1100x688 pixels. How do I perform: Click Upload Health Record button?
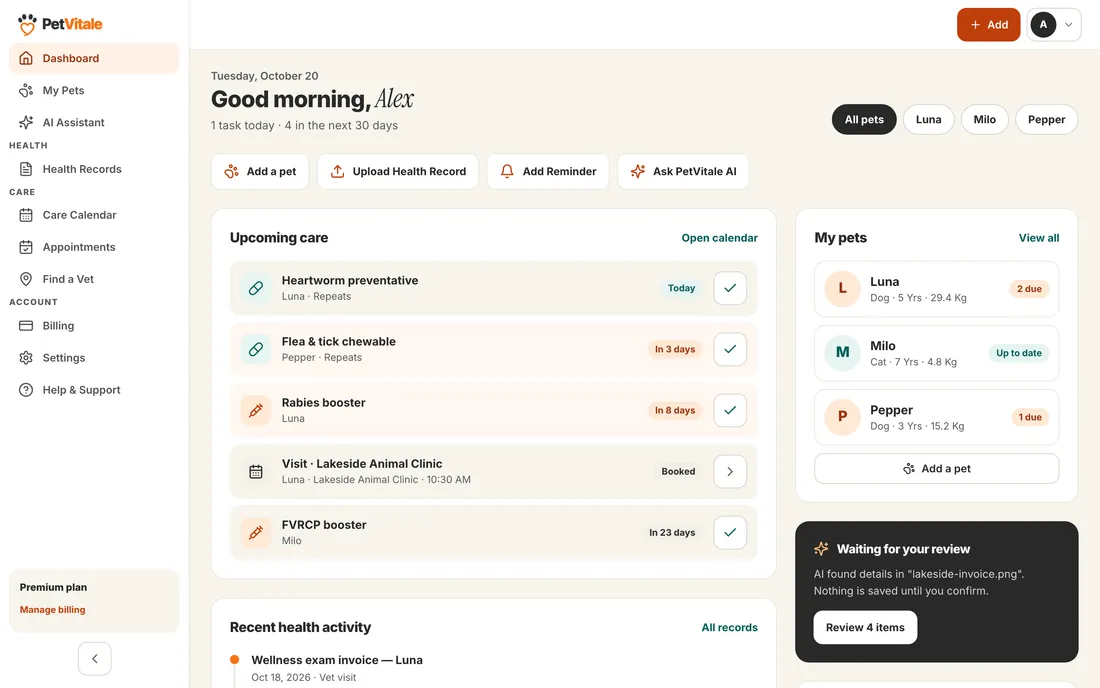398,171
